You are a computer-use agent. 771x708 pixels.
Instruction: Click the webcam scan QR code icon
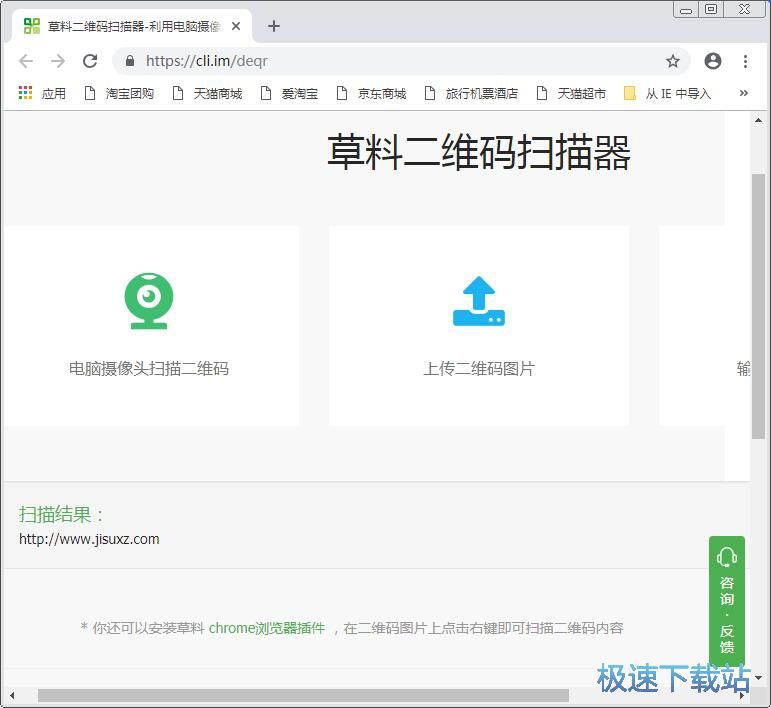tap(149, 301)
